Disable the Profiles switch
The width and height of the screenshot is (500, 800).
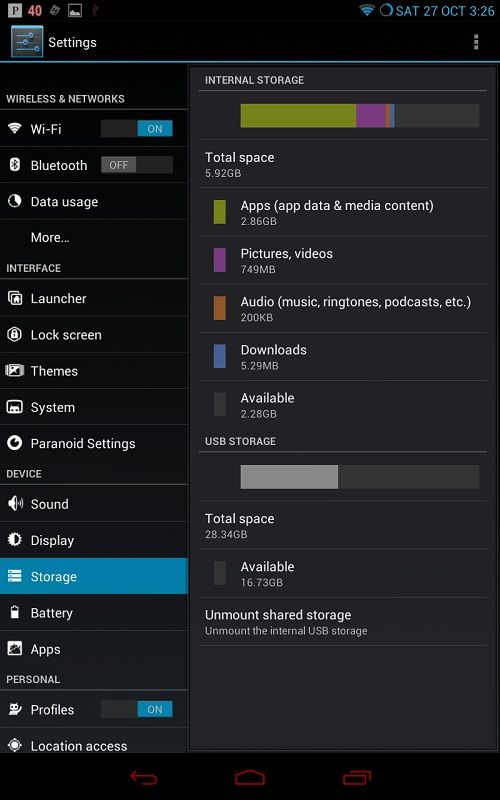coord(137,709)
